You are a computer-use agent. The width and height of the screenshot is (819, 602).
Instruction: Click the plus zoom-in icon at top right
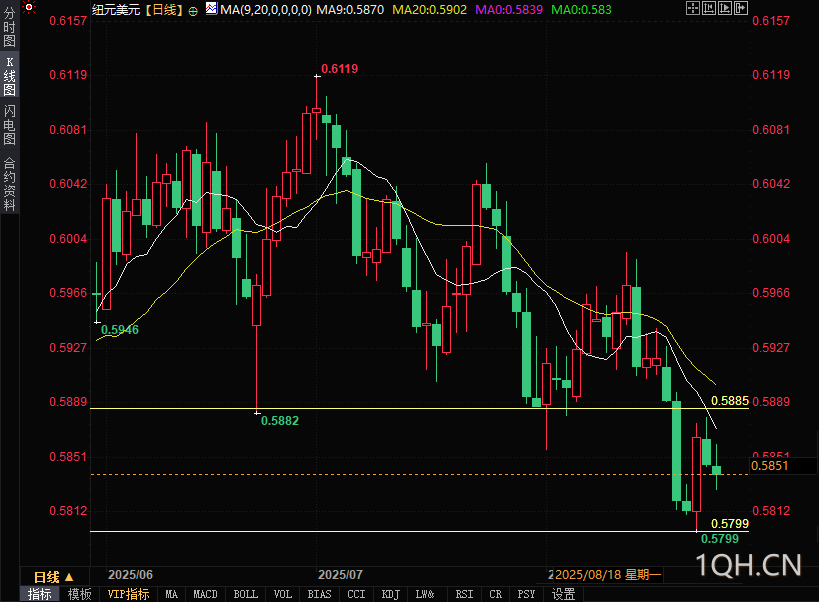694,9
